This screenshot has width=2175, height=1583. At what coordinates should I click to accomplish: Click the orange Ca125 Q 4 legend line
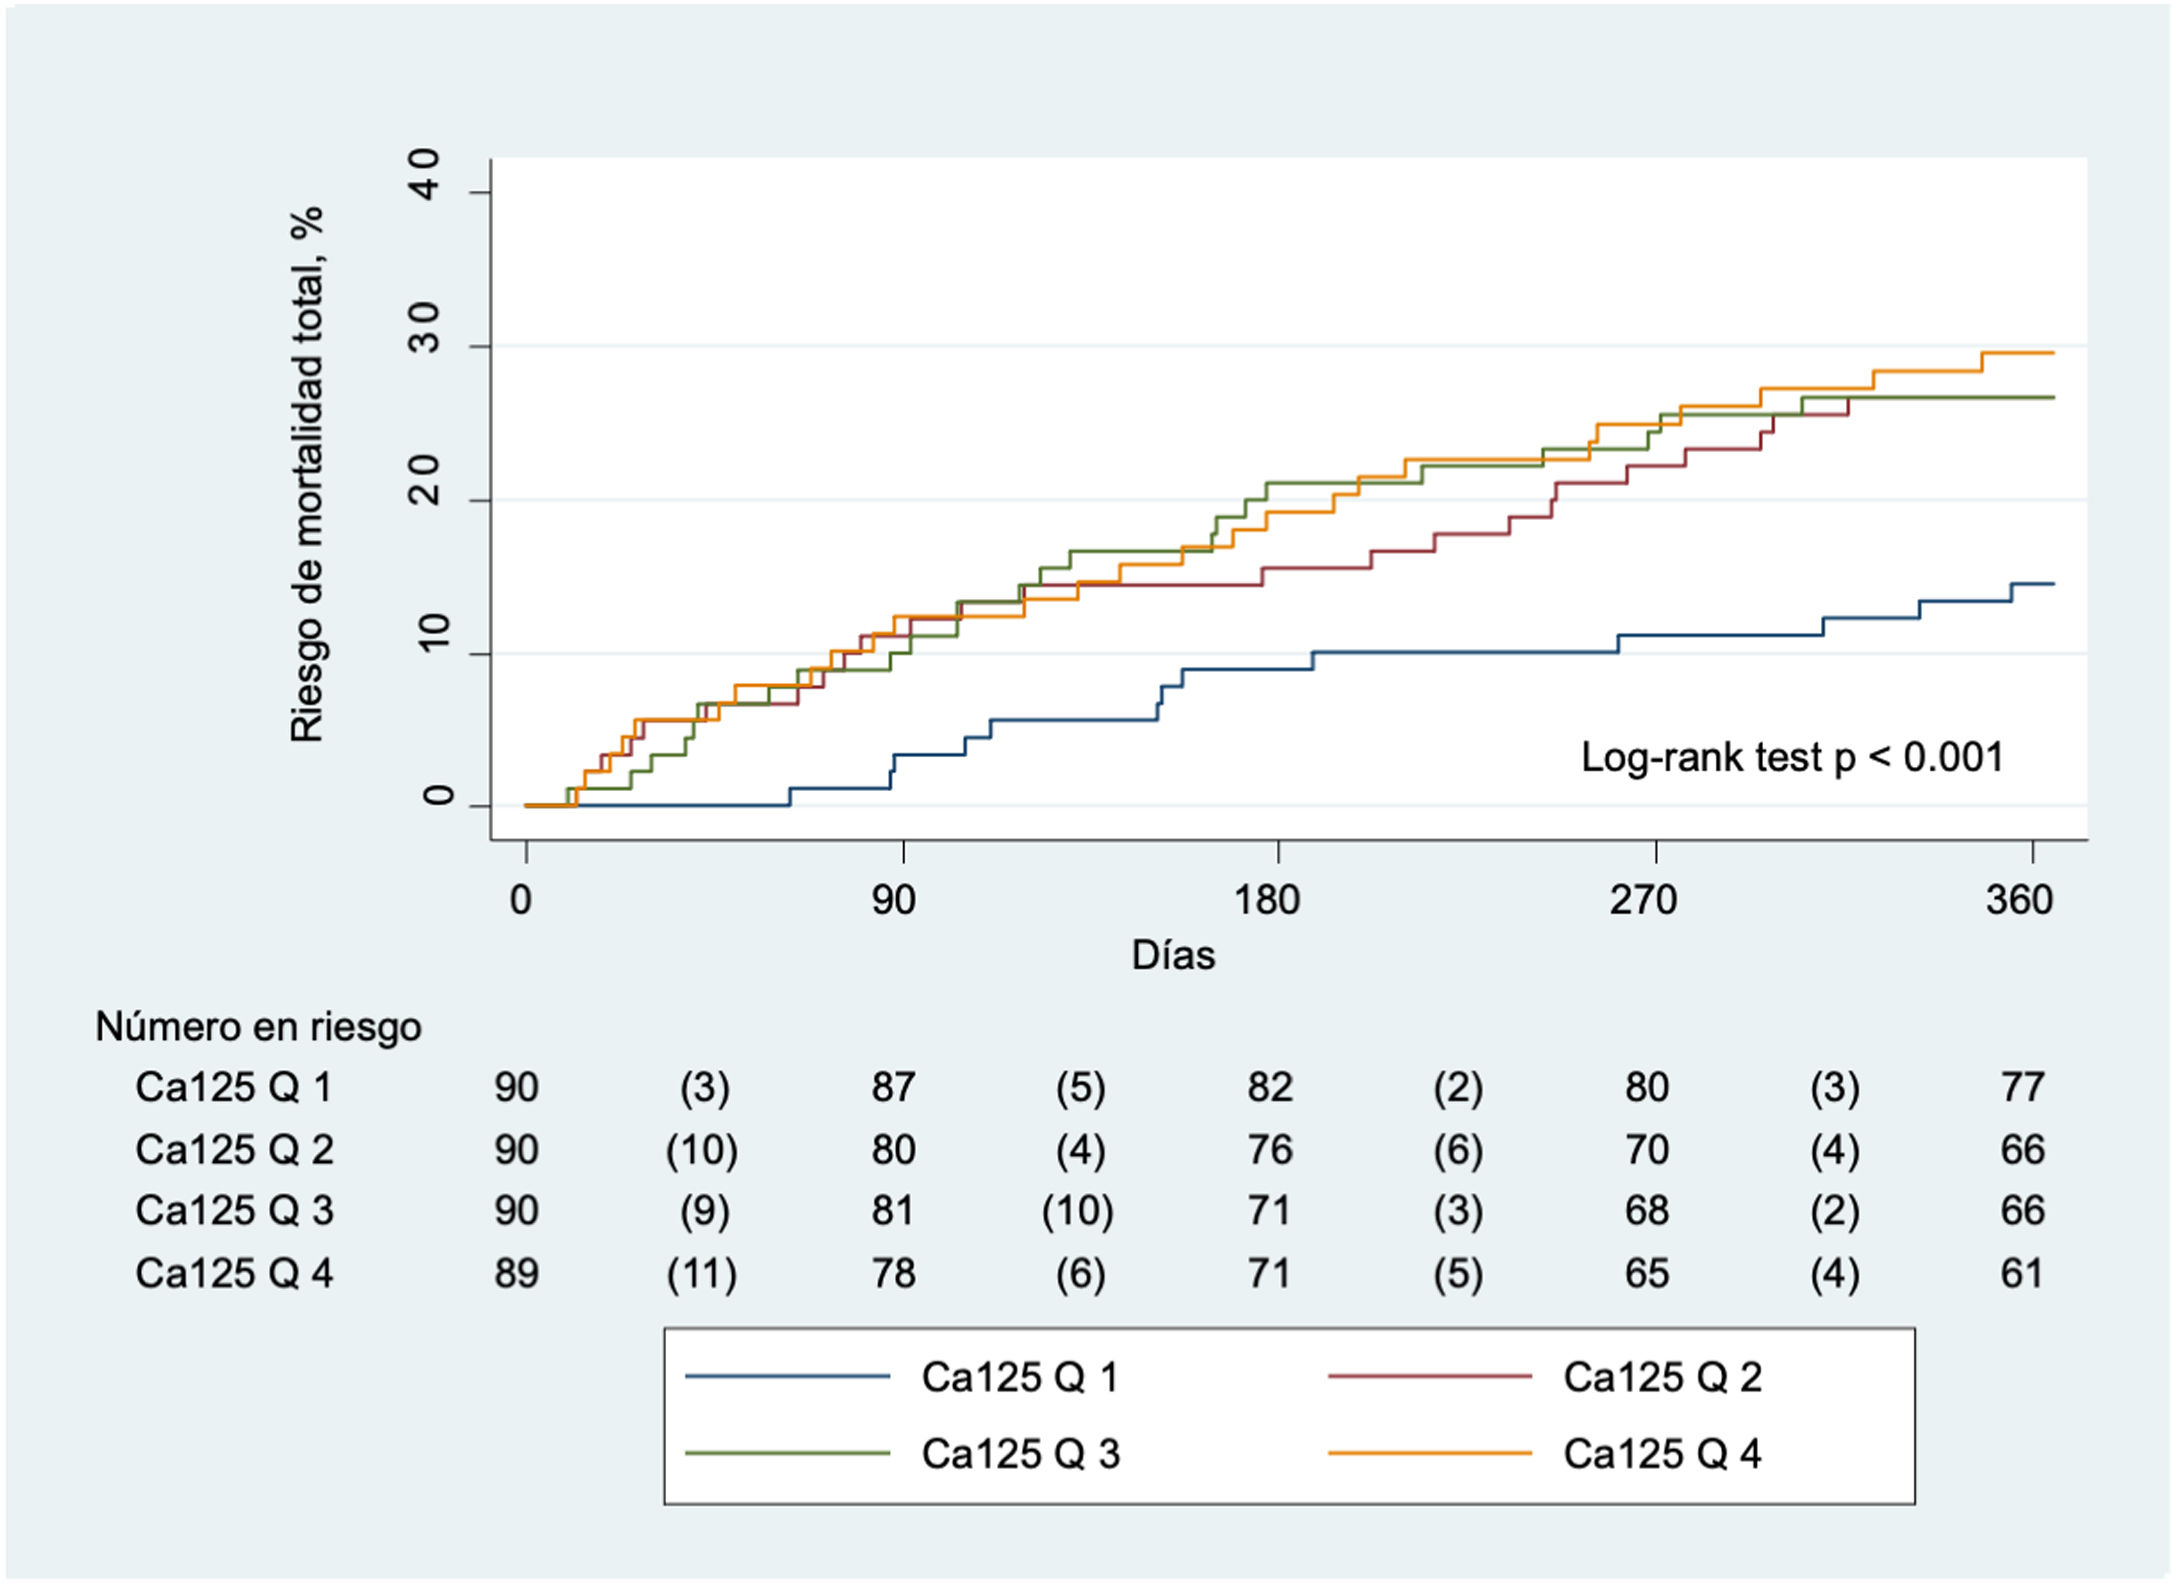coord(1429,1453)
